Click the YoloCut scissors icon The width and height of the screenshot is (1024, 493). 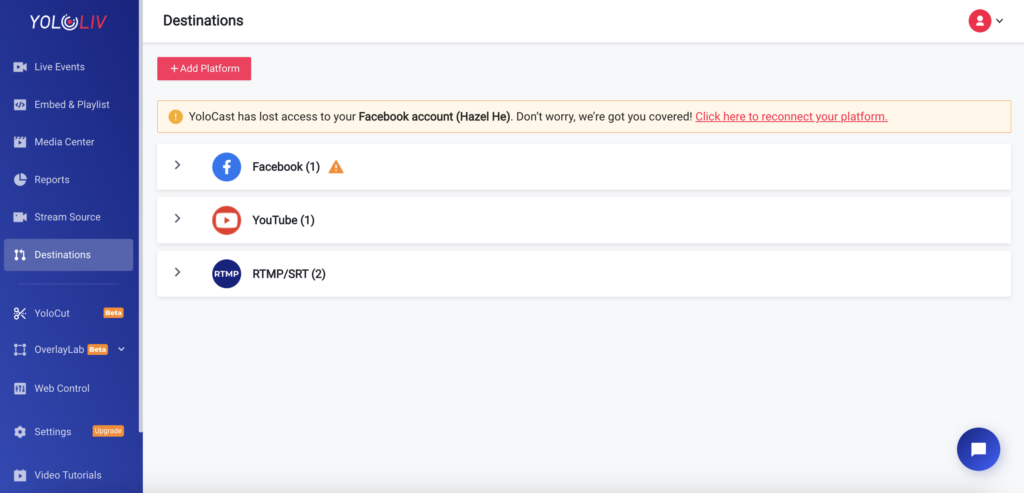point(20,313)
